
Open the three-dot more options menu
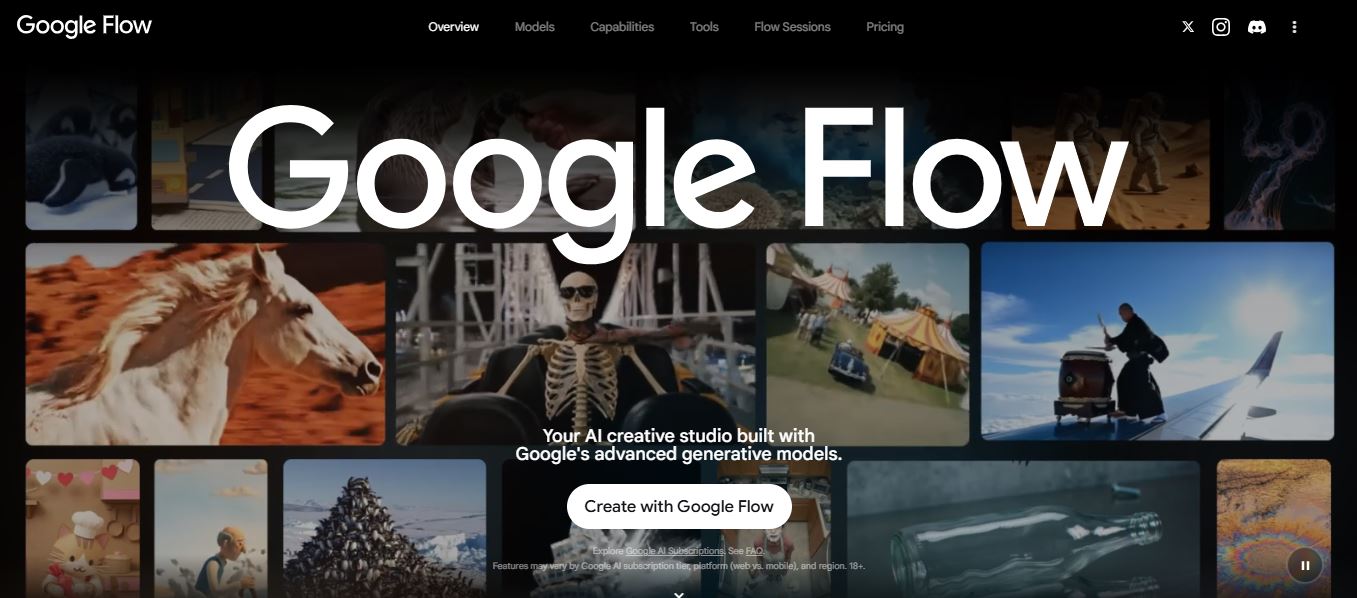point(1294,27)
